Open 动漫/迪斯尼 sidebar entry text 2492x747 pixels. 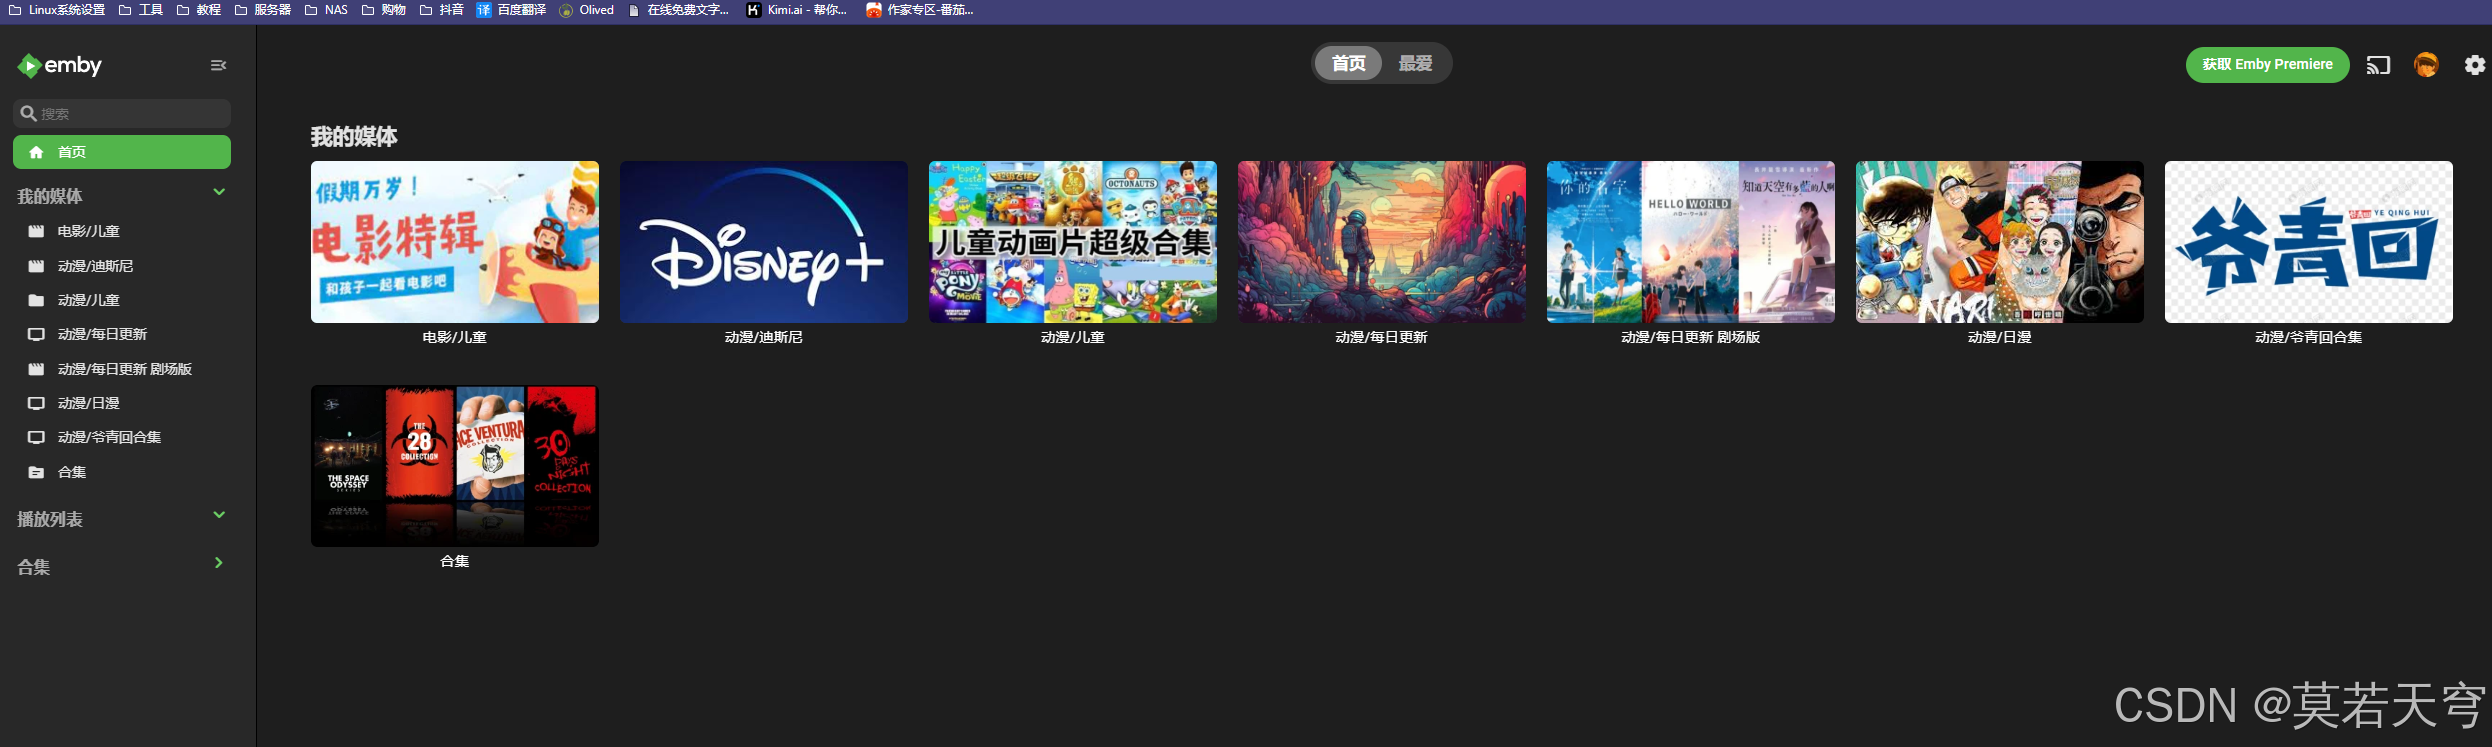tap(95, 266)
